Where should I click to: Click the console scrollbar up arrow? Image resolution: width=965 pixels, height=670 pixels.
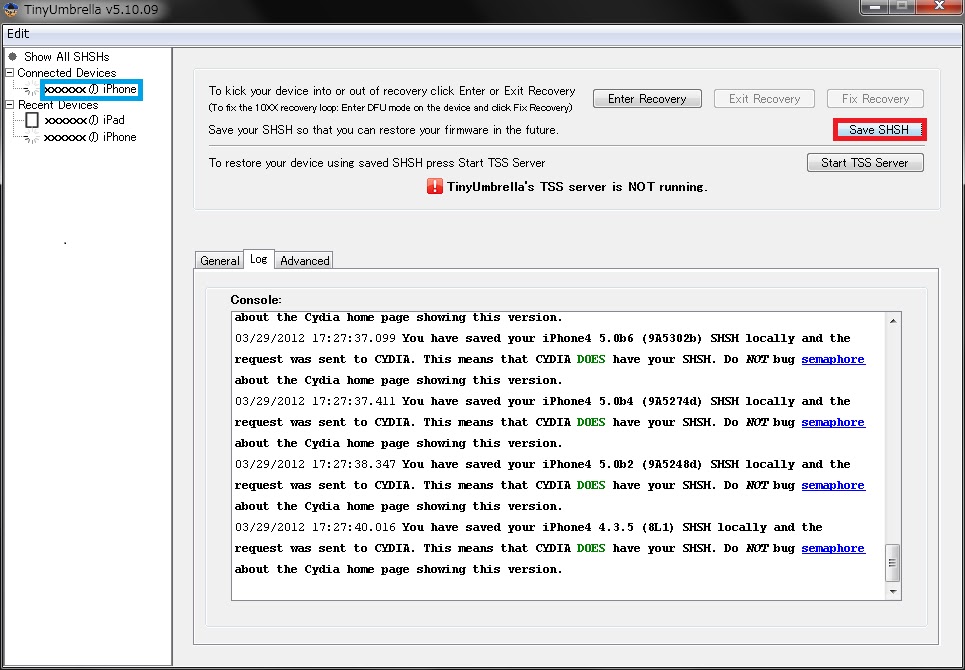[893, 321]
